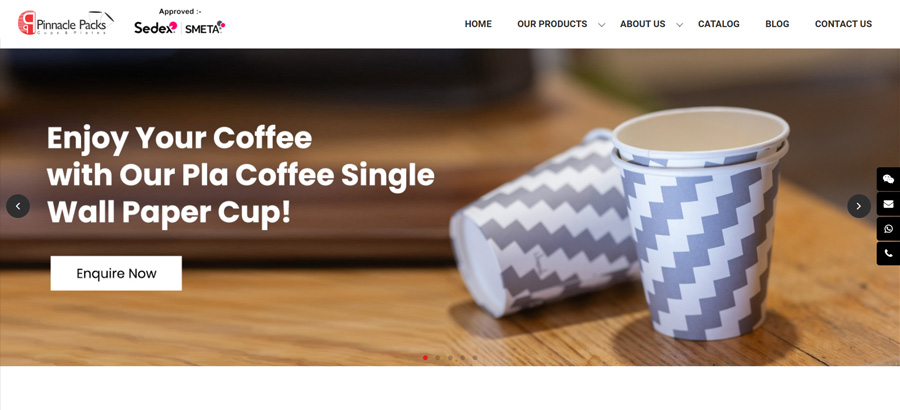Viewport: 900px width, 410px height.
Task: Jump to the last carousel dot
Action: point(475,358)
